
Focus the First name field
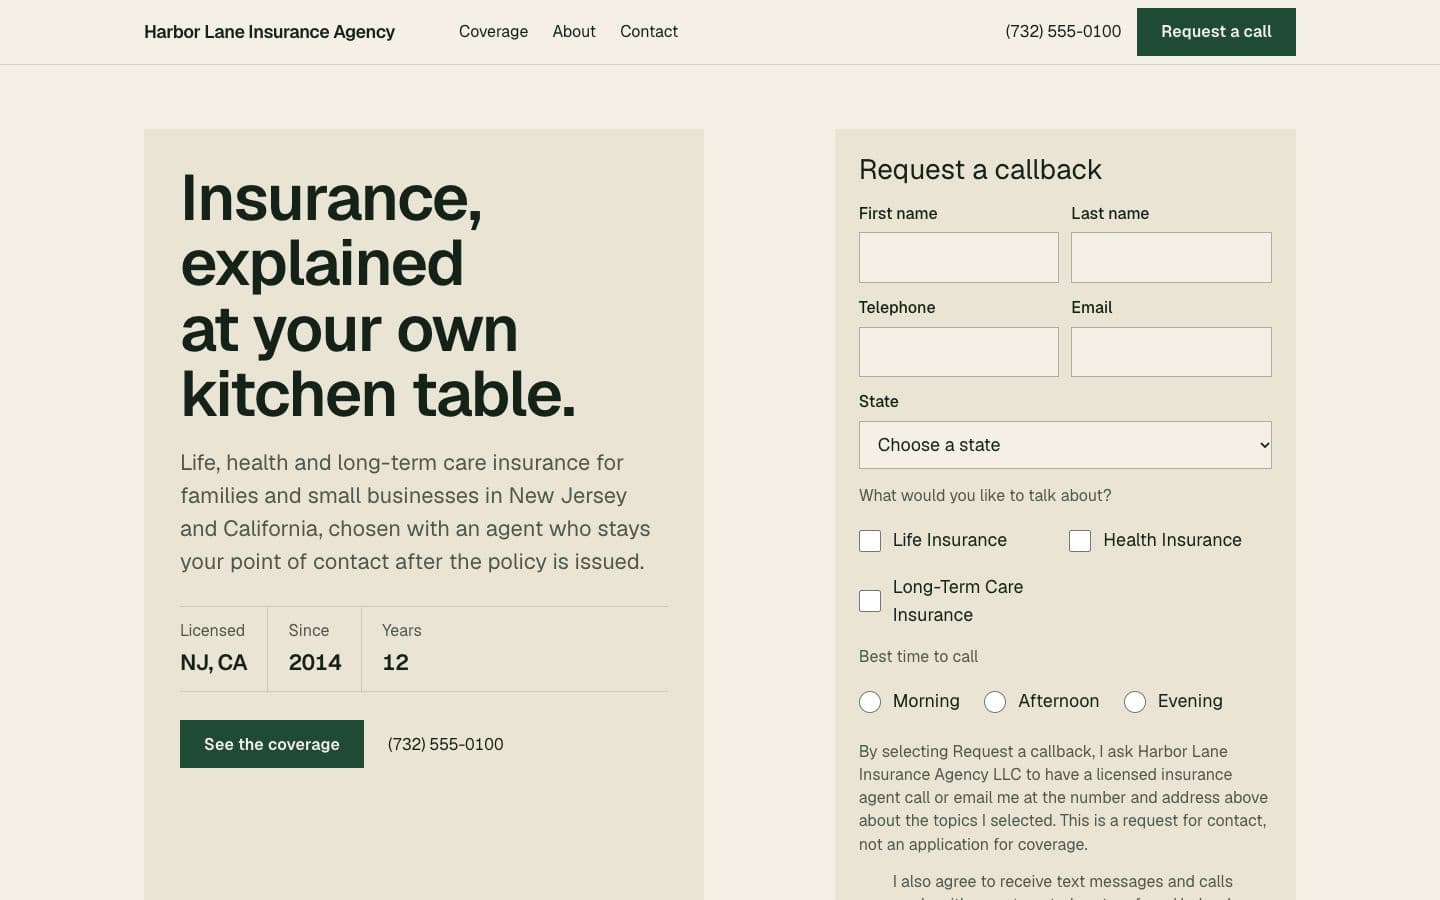pyautogui.click(x=959, y=257)
